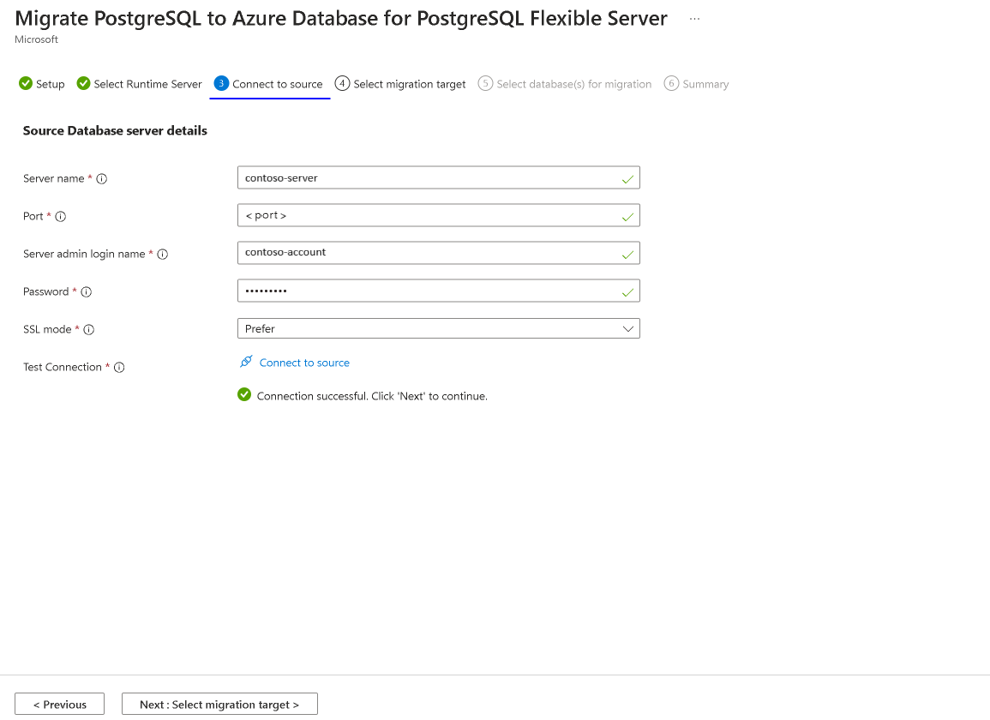Open the Prefer SSL mode combo box
990x720 pixels.
[438, 329]
